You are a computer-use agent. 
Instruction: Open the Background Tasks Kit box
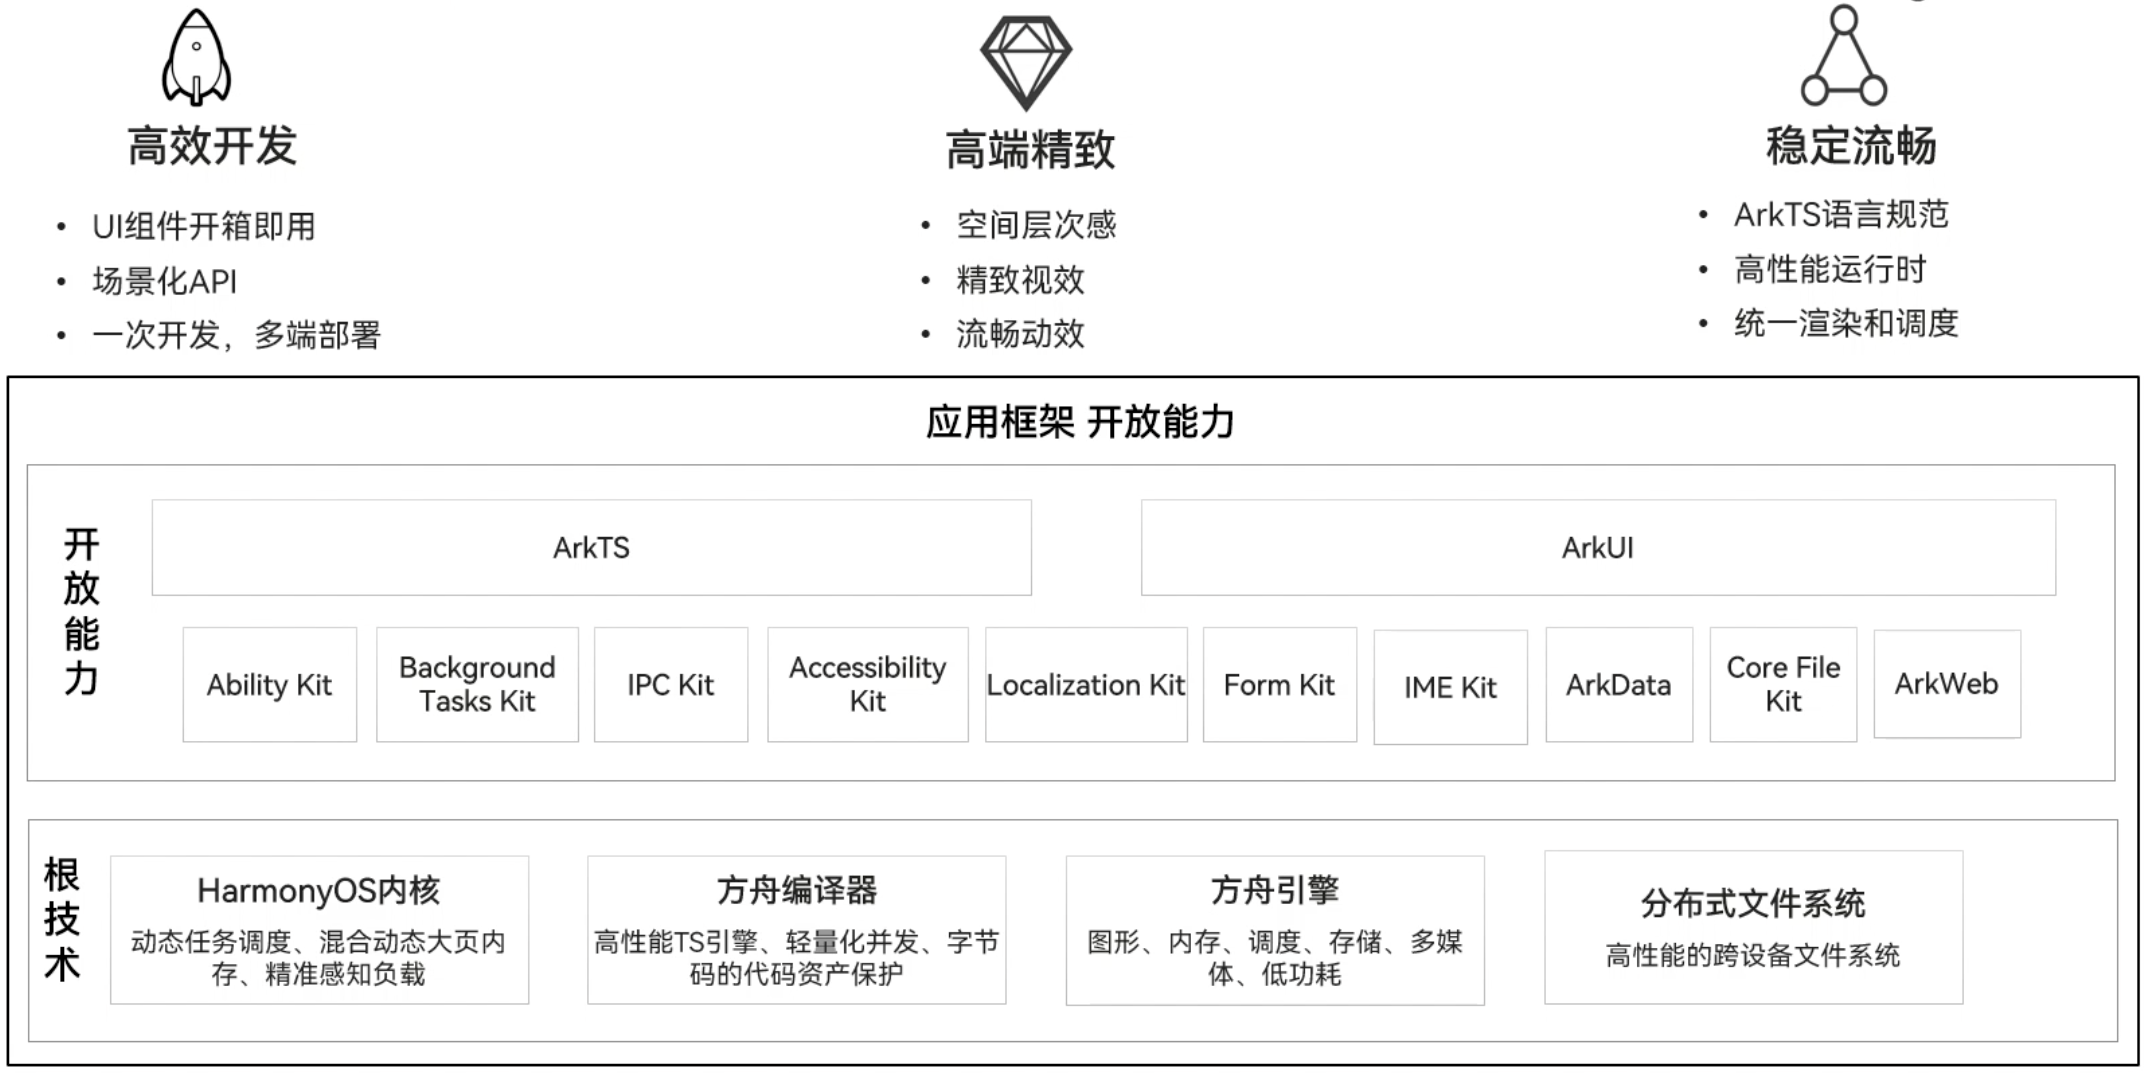[x=477, y=685]
